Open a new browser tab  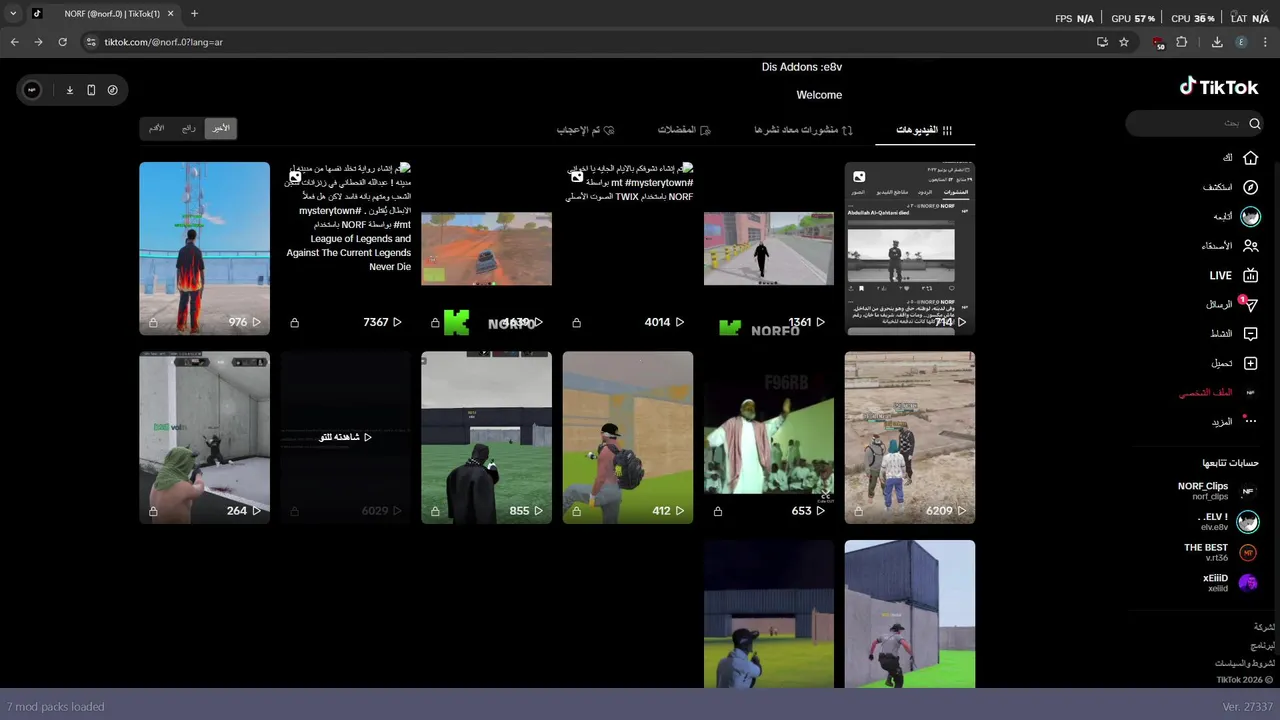click(x=194, y=13)
